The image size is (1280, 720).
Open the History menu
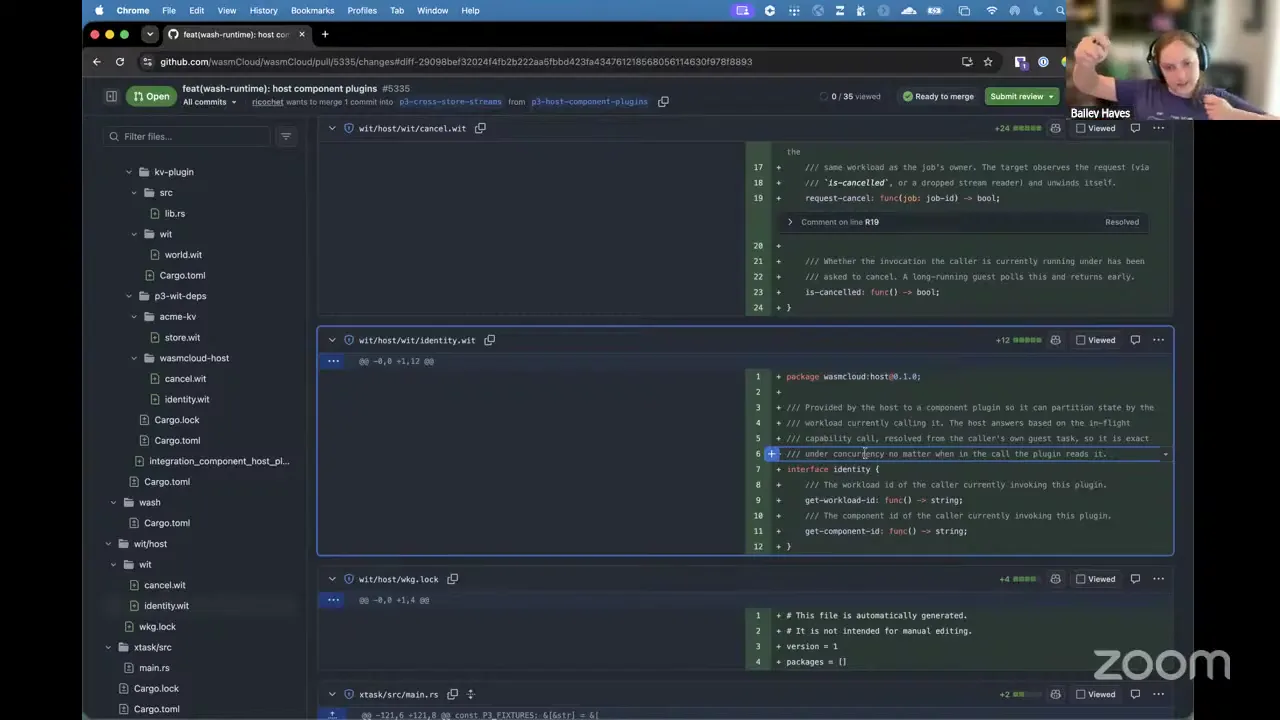[264, 10]
